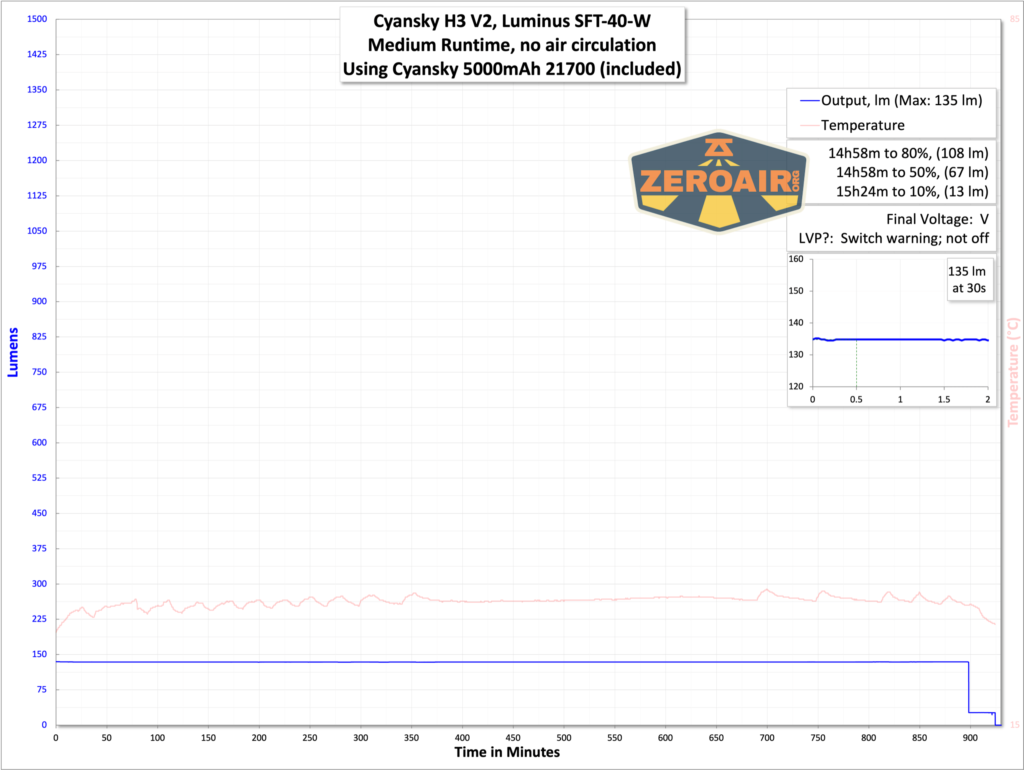Click the green dashed marker in inset chart
Screen dimensions: 1024x770
858,363
